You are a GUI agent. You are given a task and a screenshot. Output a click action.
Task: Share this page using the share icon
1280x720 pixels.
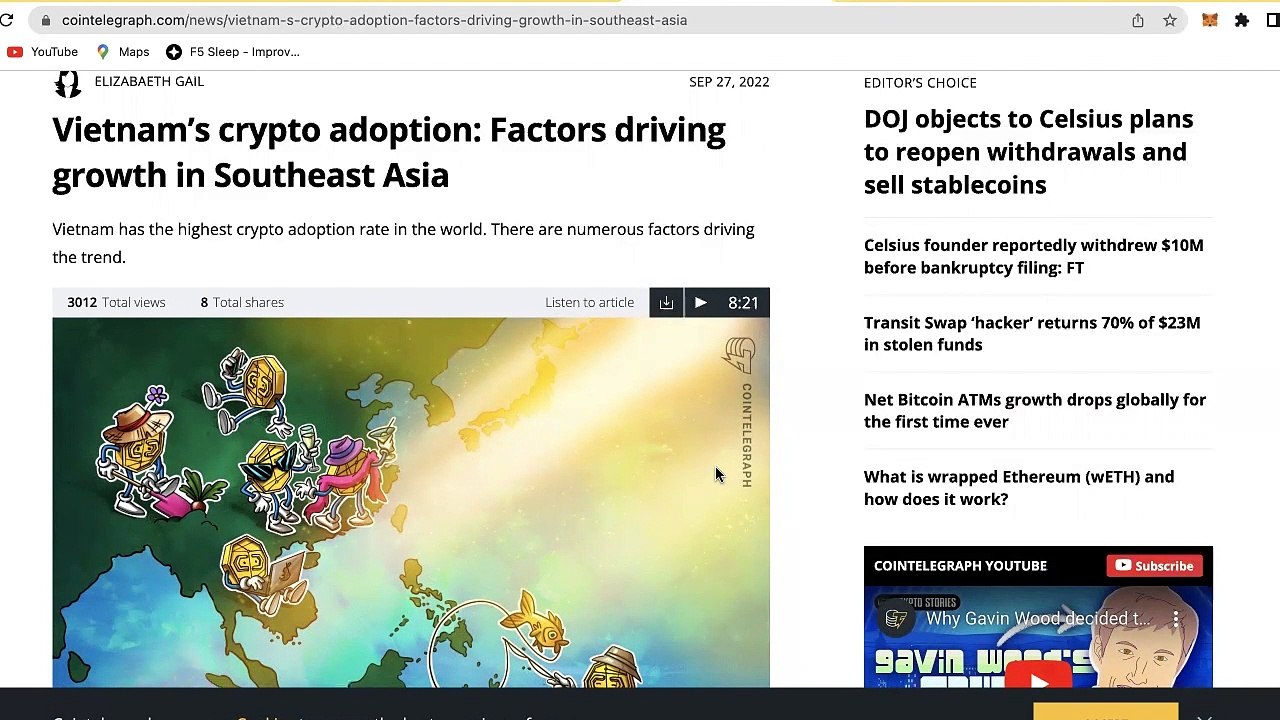(x=1138, y=20)
